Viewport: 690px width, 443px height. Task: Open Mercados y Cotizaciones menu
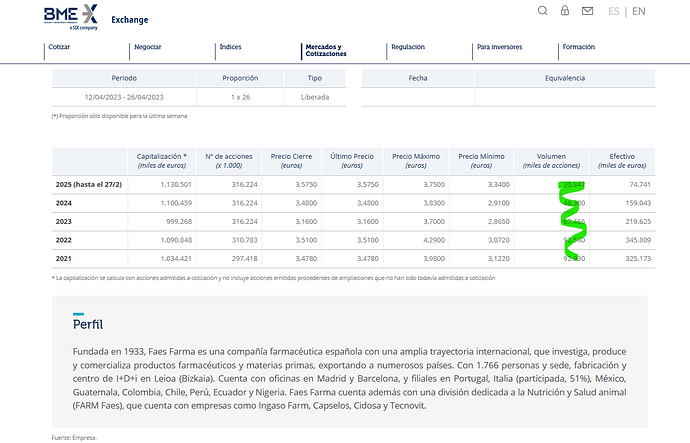(326, 50)
